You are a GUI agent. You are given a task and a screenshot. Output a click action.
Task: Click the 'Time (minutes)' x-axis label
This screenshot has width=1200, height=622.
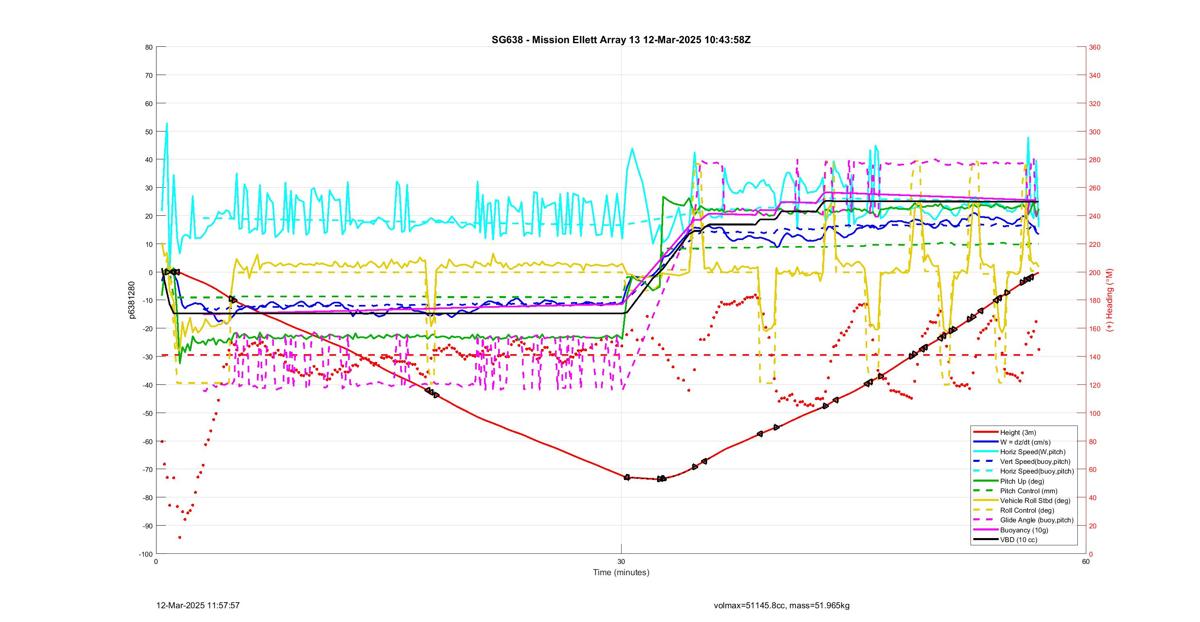coord(621,573)
